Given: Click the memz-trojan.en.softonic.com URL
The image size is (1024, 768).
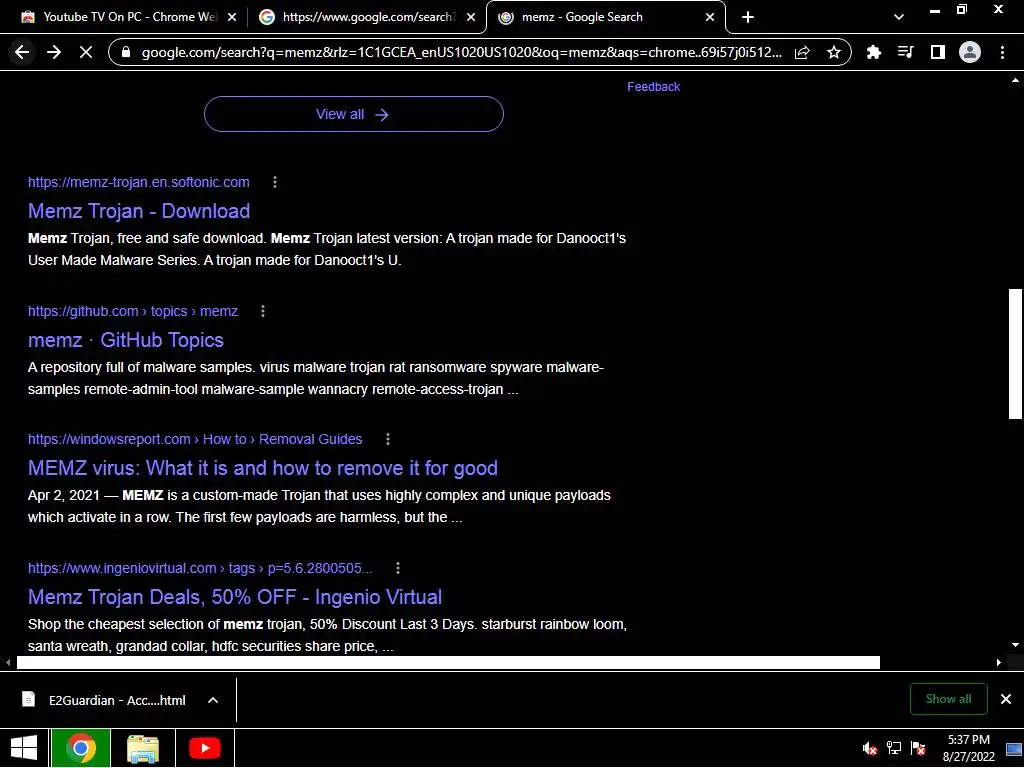Looking at the screenshot, I should (138, 182).
